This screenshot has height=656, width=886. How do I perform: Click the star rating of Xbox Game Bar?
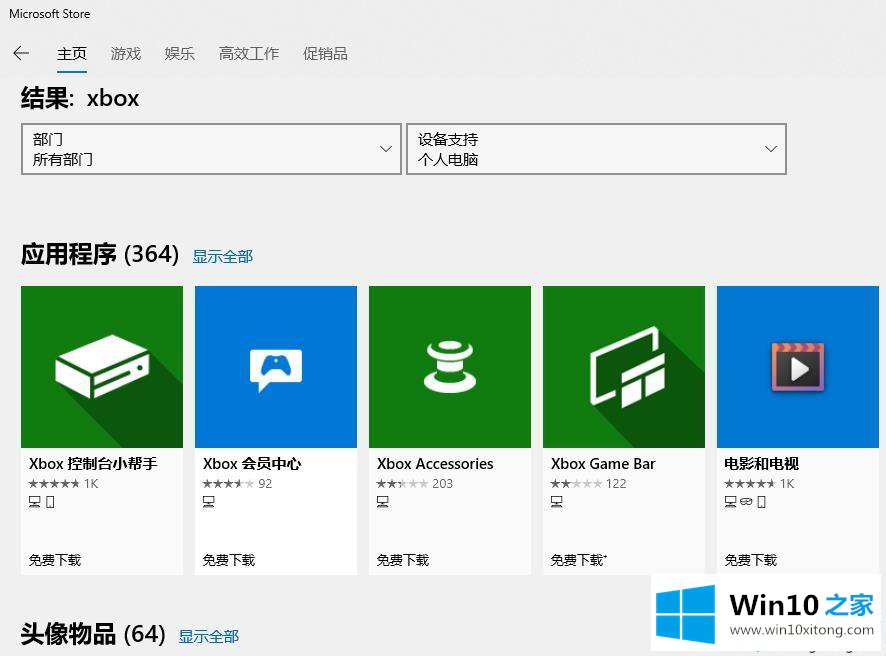(x=576, y=484)
